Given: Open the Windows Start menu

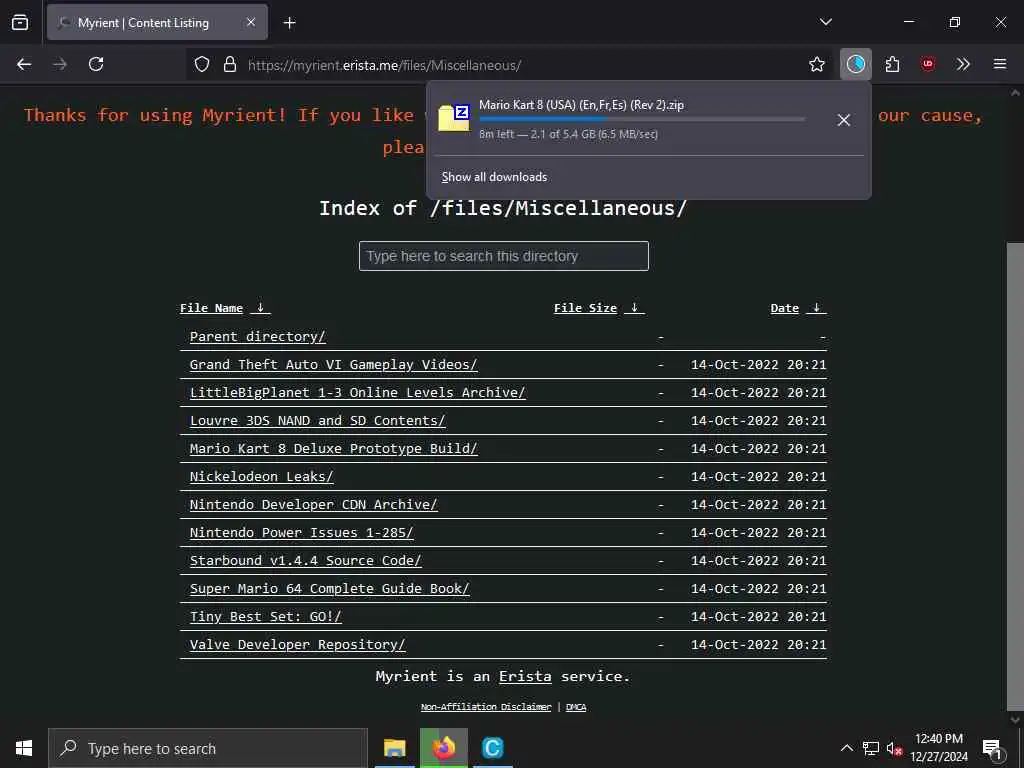Looking at the screenshot, I should (24, 748).
